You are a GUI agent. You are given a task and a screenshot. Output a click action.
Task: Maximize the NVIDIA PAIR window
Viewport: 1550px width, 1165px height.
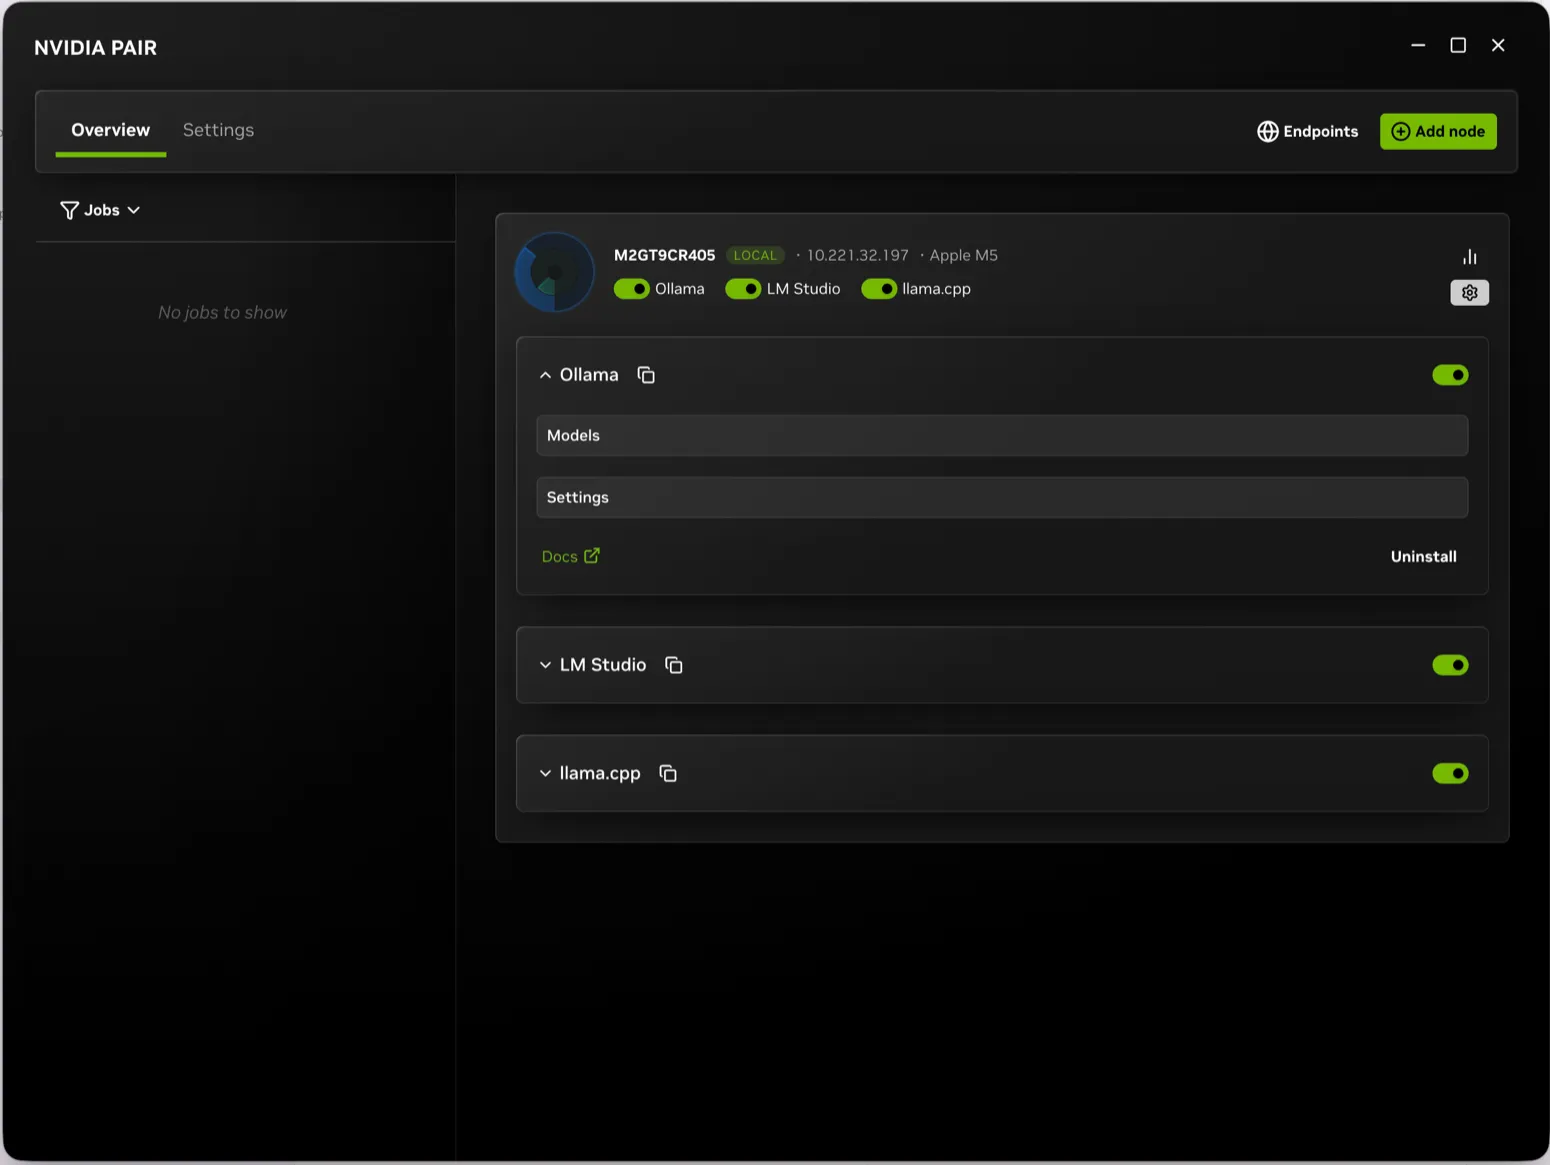[1458, 45]
